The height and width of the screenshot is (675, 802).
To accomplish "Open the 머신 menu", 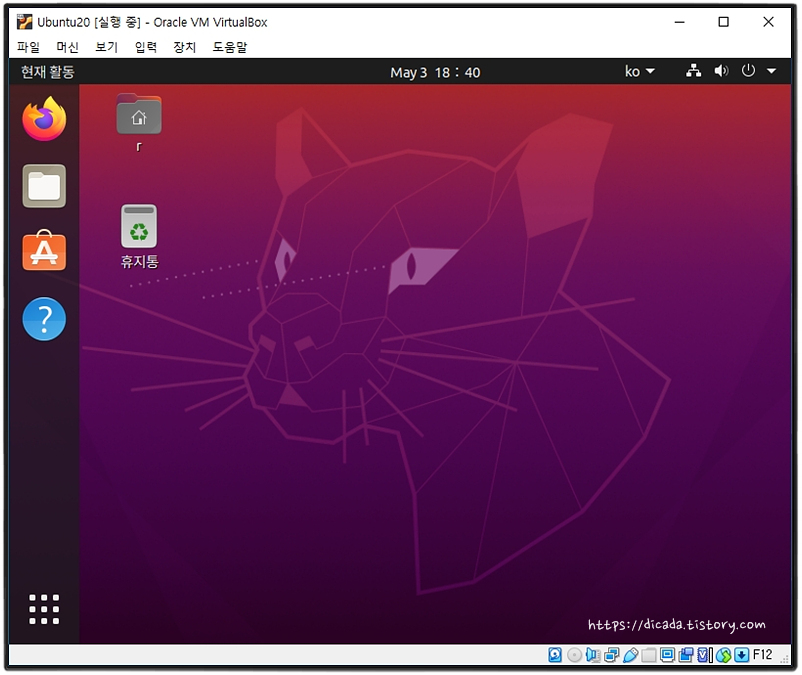I will tap(67, 47).
